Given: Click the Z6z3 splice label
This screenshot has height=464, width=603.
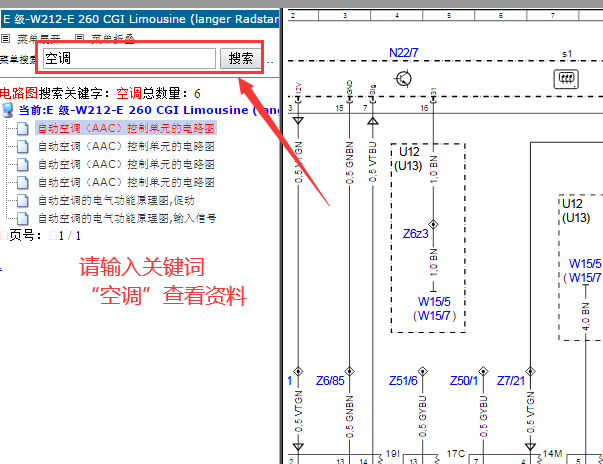Looking at the screenshot, I should [x=415, y=234].
